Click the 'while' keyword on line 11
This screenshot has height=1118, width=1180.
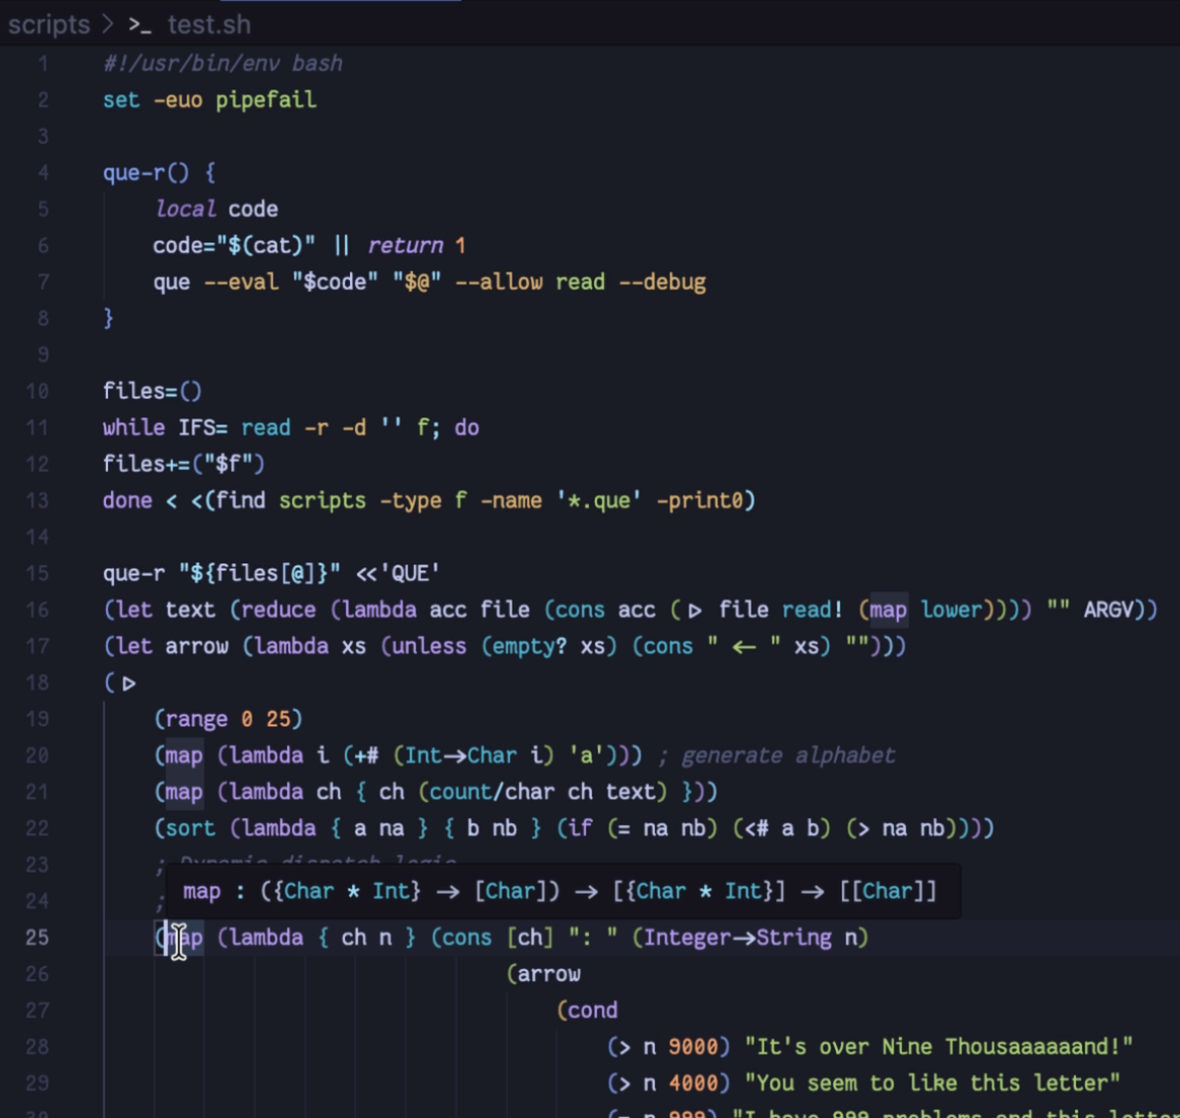[x=134, y=428]
